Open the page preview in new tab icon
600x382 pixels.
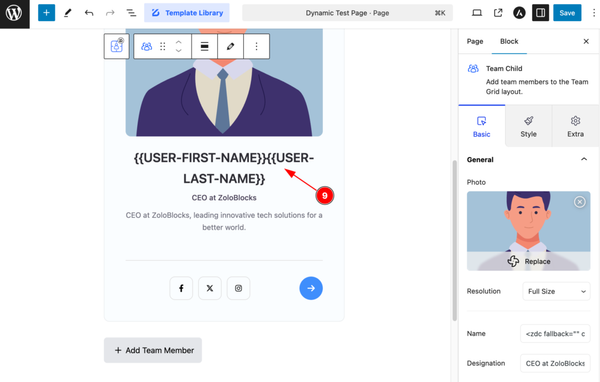(x=498, y=13)
